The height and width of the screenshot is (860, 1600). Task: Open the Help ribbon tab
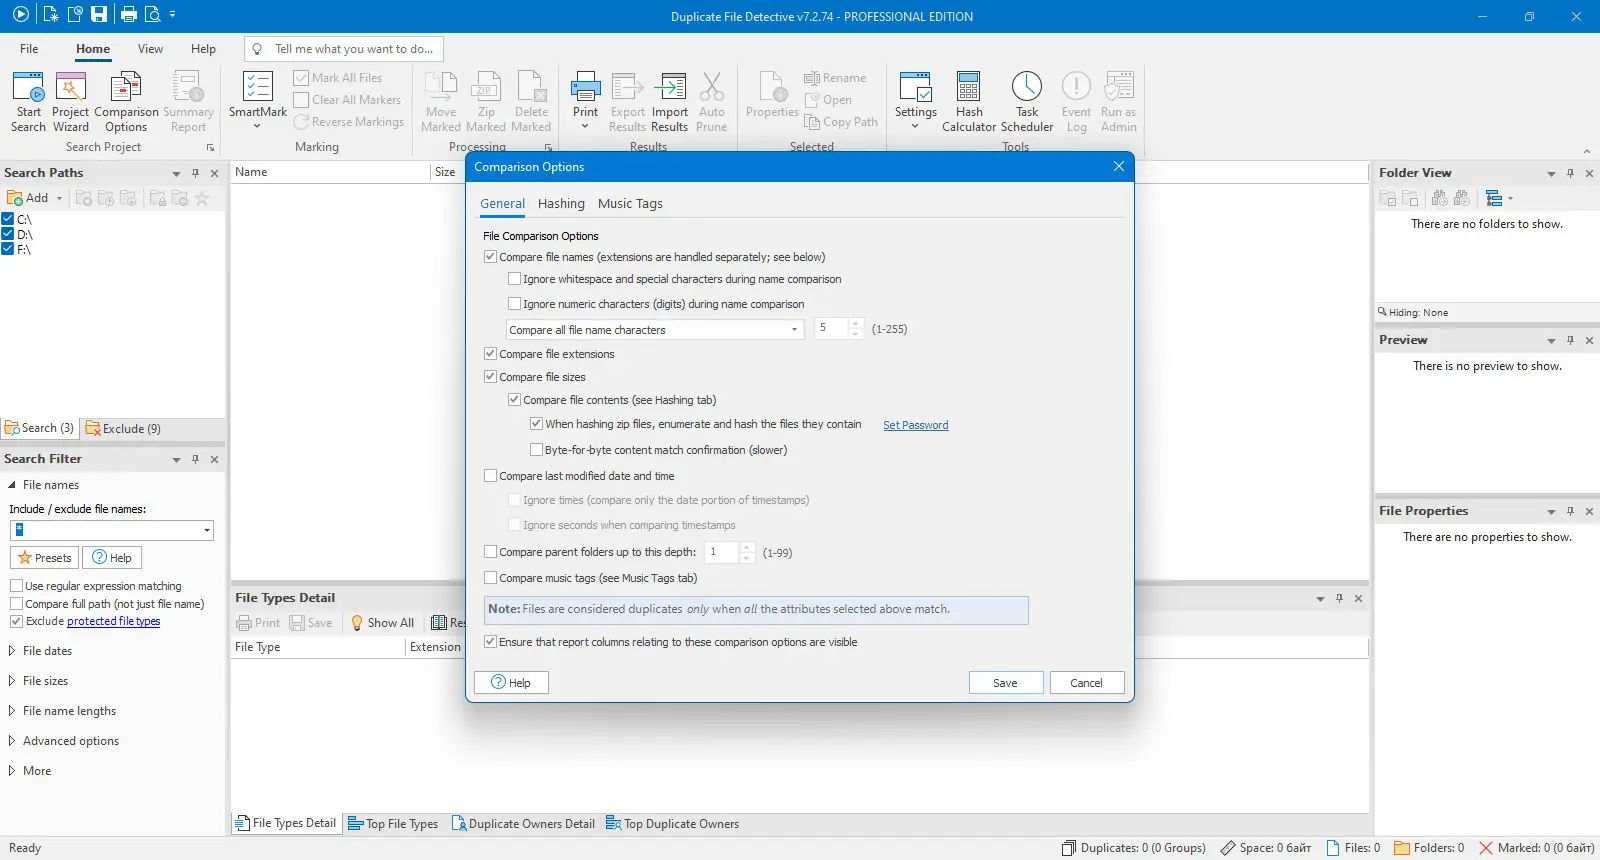(x=203, y=49)
